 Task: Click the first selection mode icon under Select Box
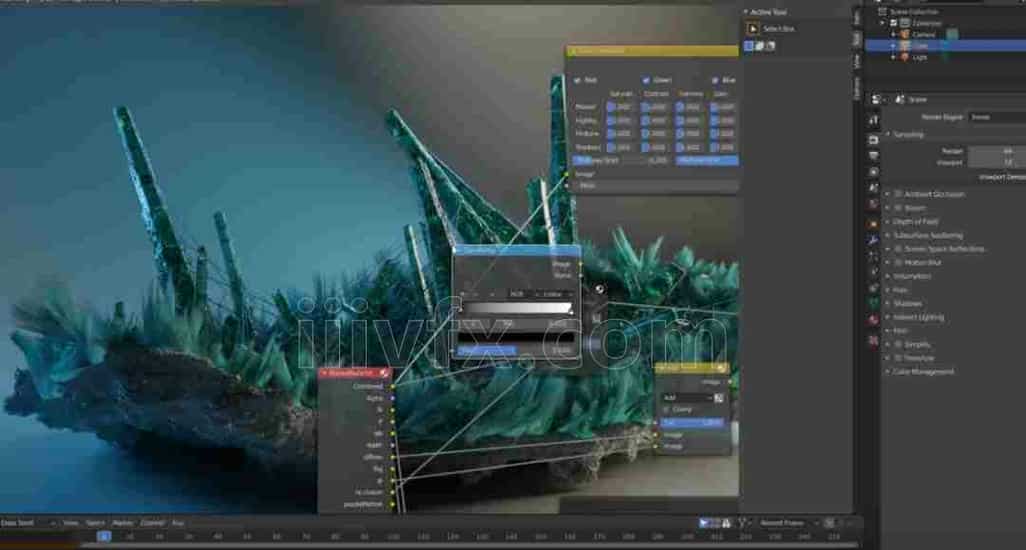pyautogui.click(x=749, y=46)
